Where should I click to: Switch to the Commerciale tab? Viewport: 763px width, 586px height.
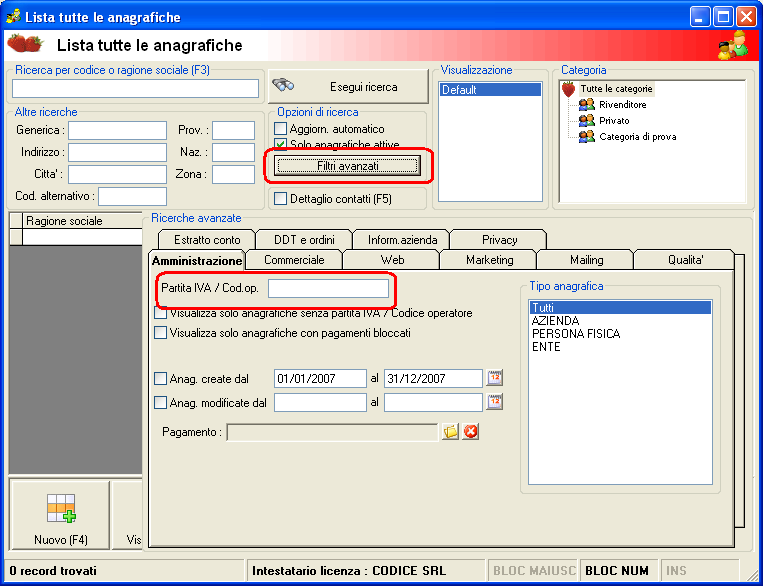pyautogui.click(x=294, y=260)
